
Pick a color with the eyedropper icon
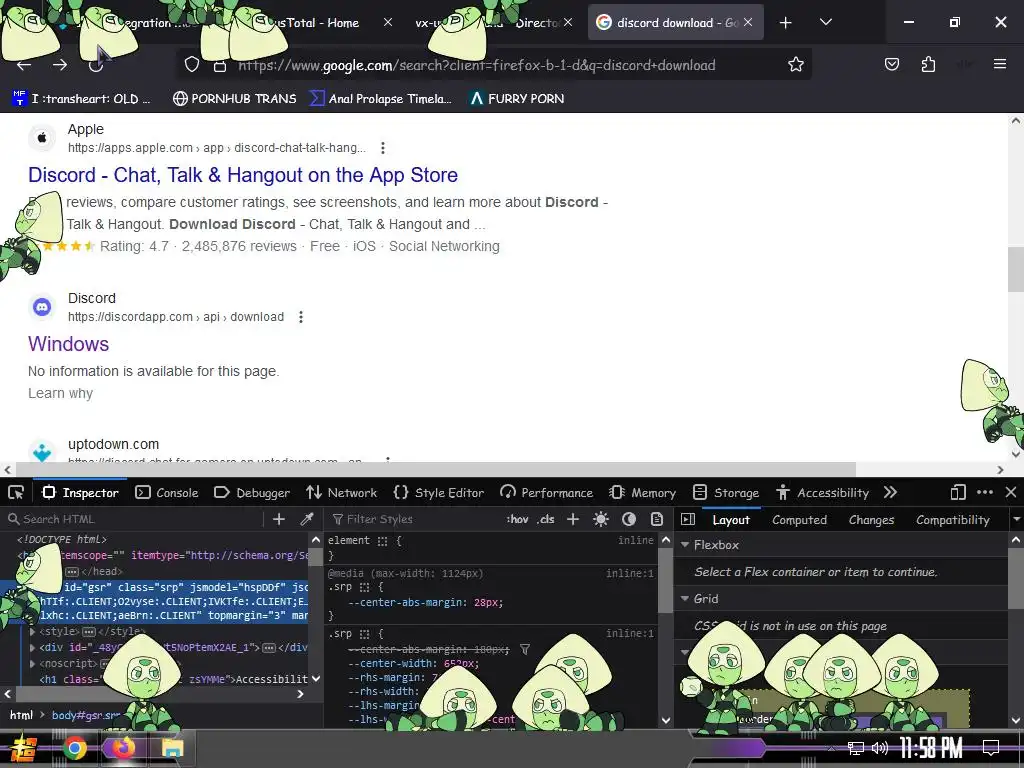(x=306, y=519)
